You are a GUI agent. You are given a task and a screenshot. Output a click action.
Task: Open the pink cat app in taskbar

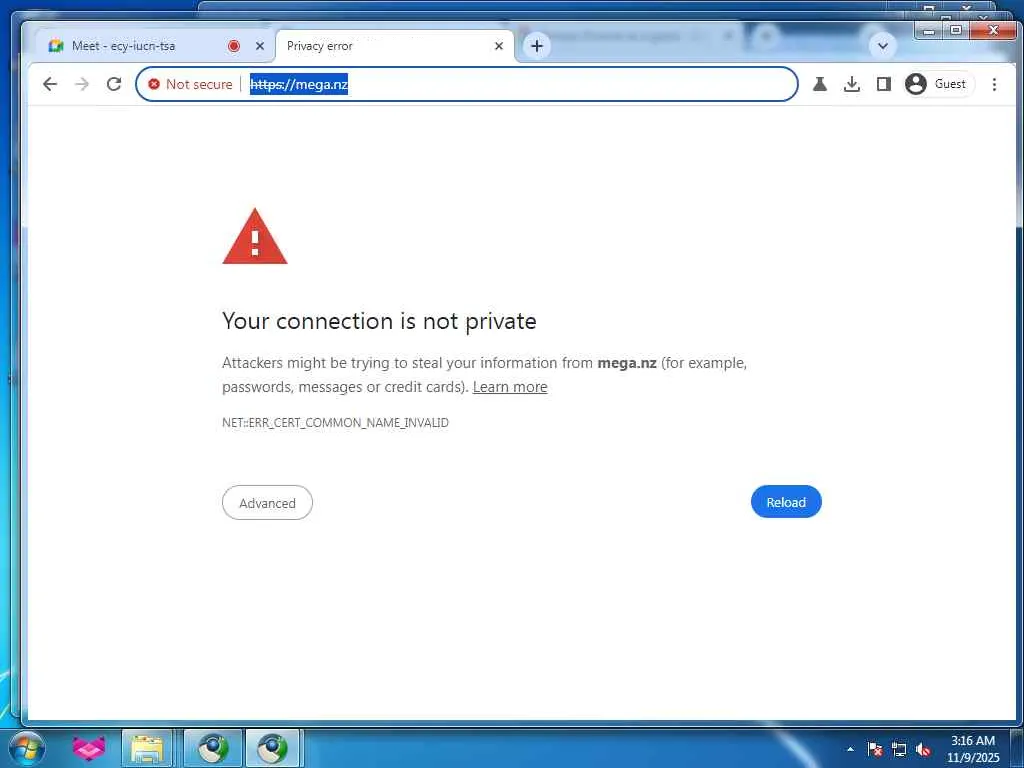[x=89, y=748]
